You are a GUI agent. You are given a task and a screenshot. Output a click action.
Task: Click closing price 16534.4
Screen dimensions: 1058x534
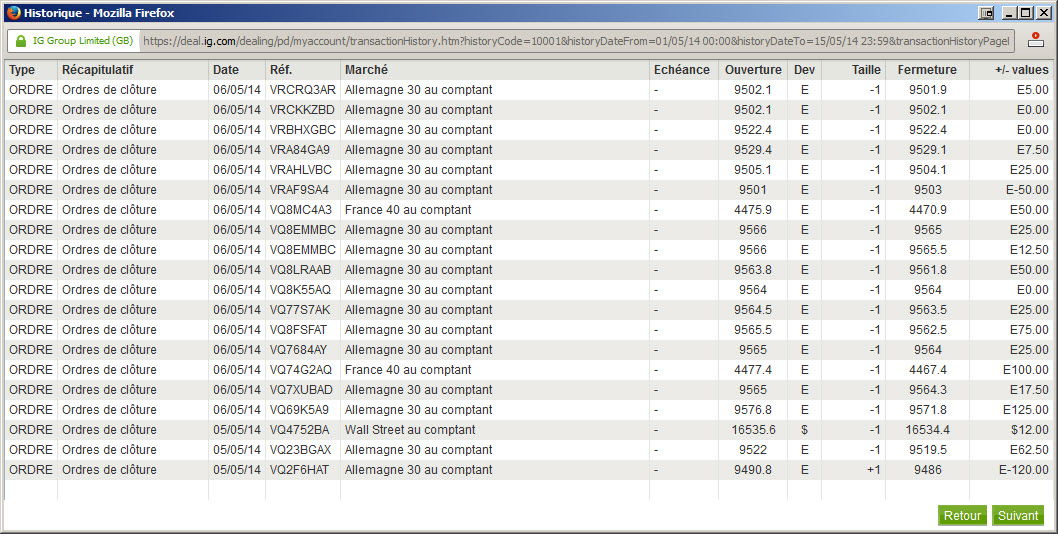[x=928, y=429]
